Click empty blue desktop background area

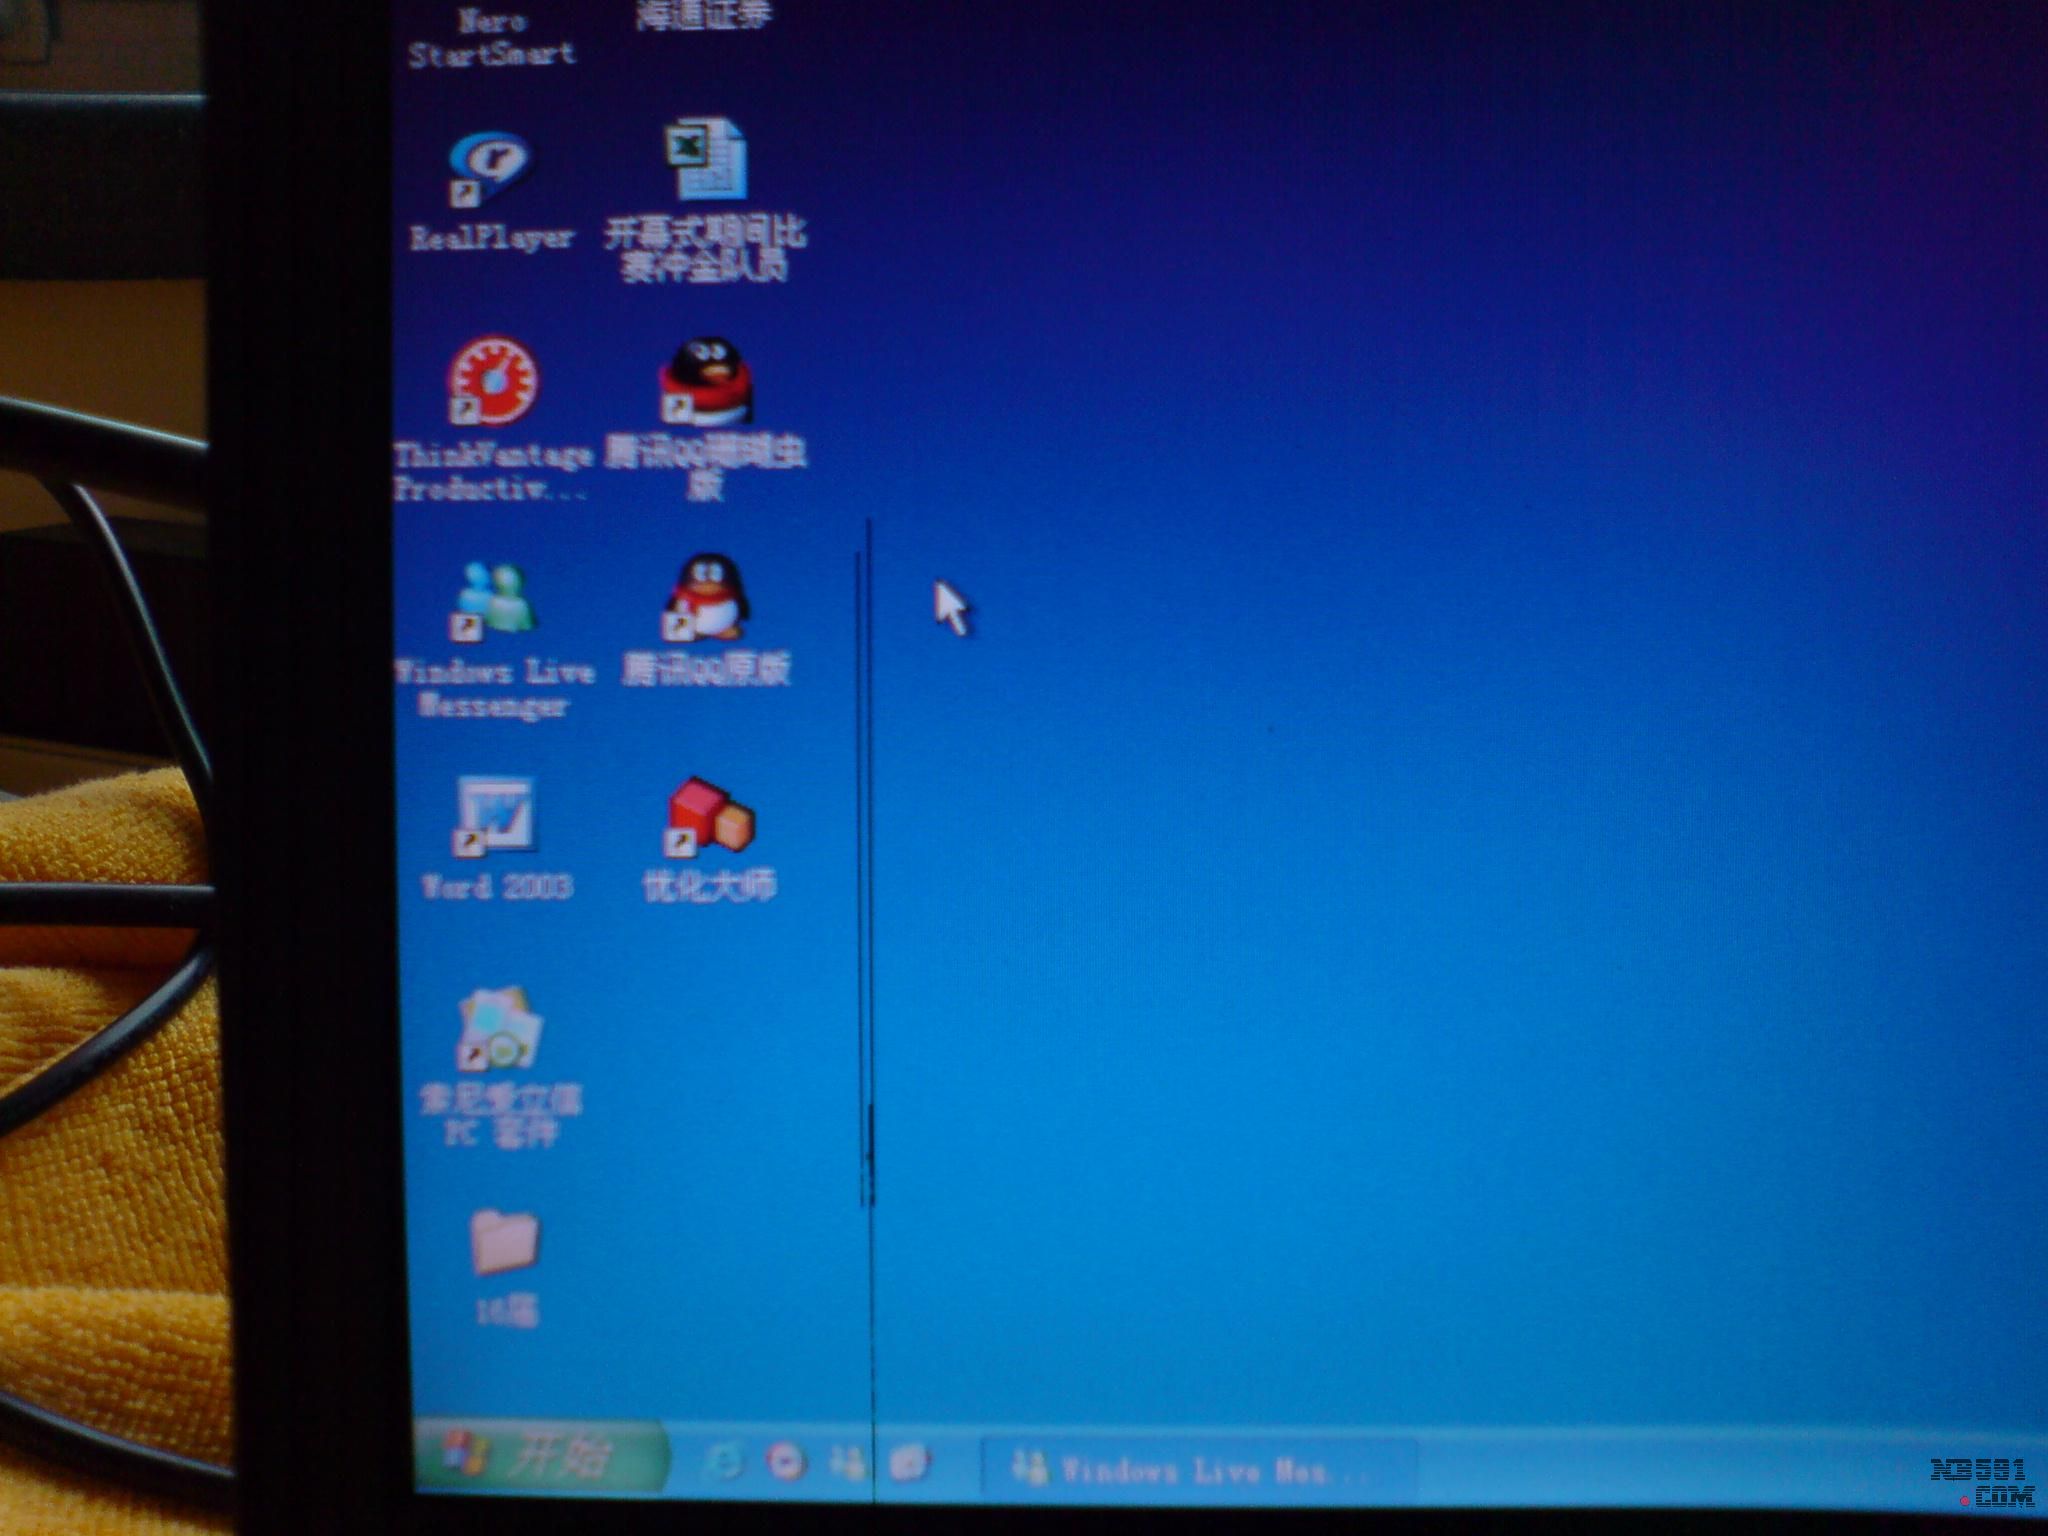[1400, 800]
